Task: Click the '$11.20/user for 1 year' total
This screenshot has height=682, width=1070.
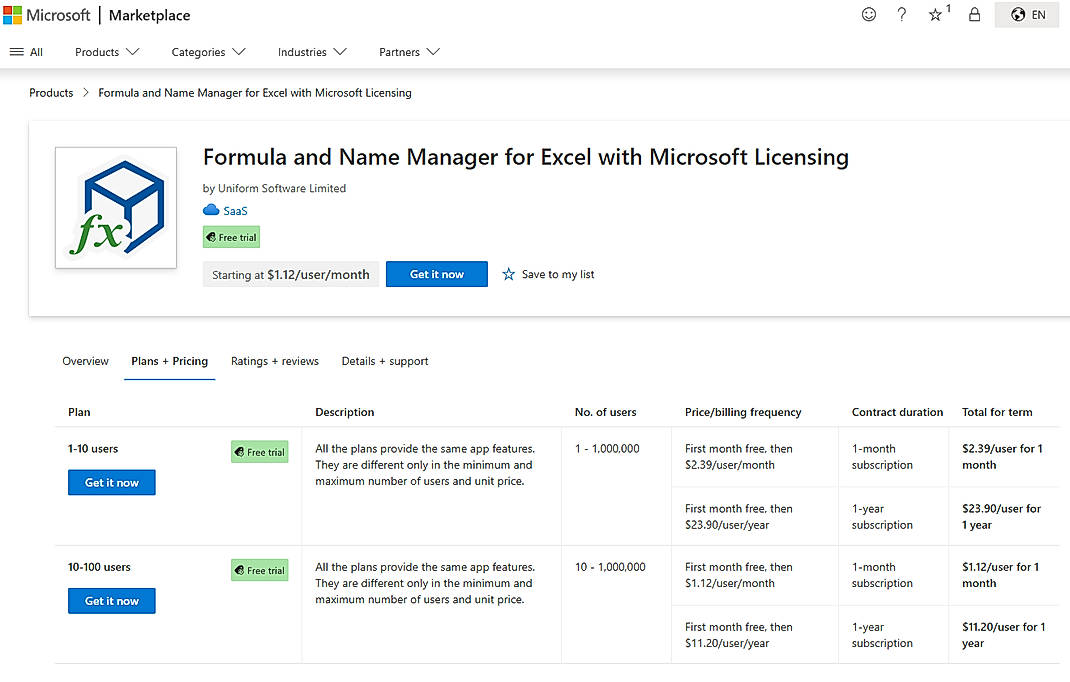Action: click(x=1003, y=635)
